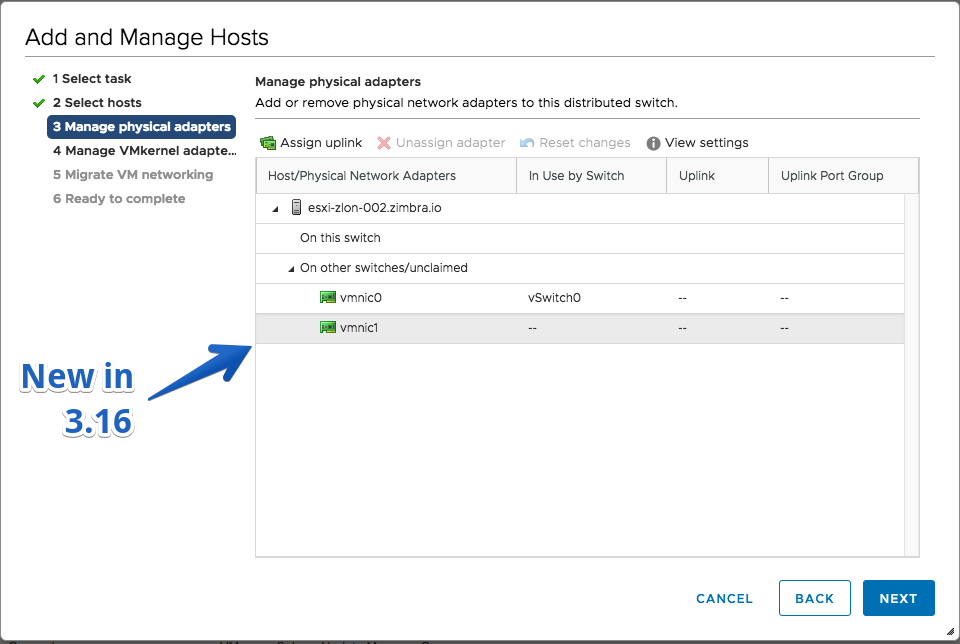Viewport: 960px width, 644px height.
Task: Click the adapter list vertical scrollbar
Action: (911, 375)
